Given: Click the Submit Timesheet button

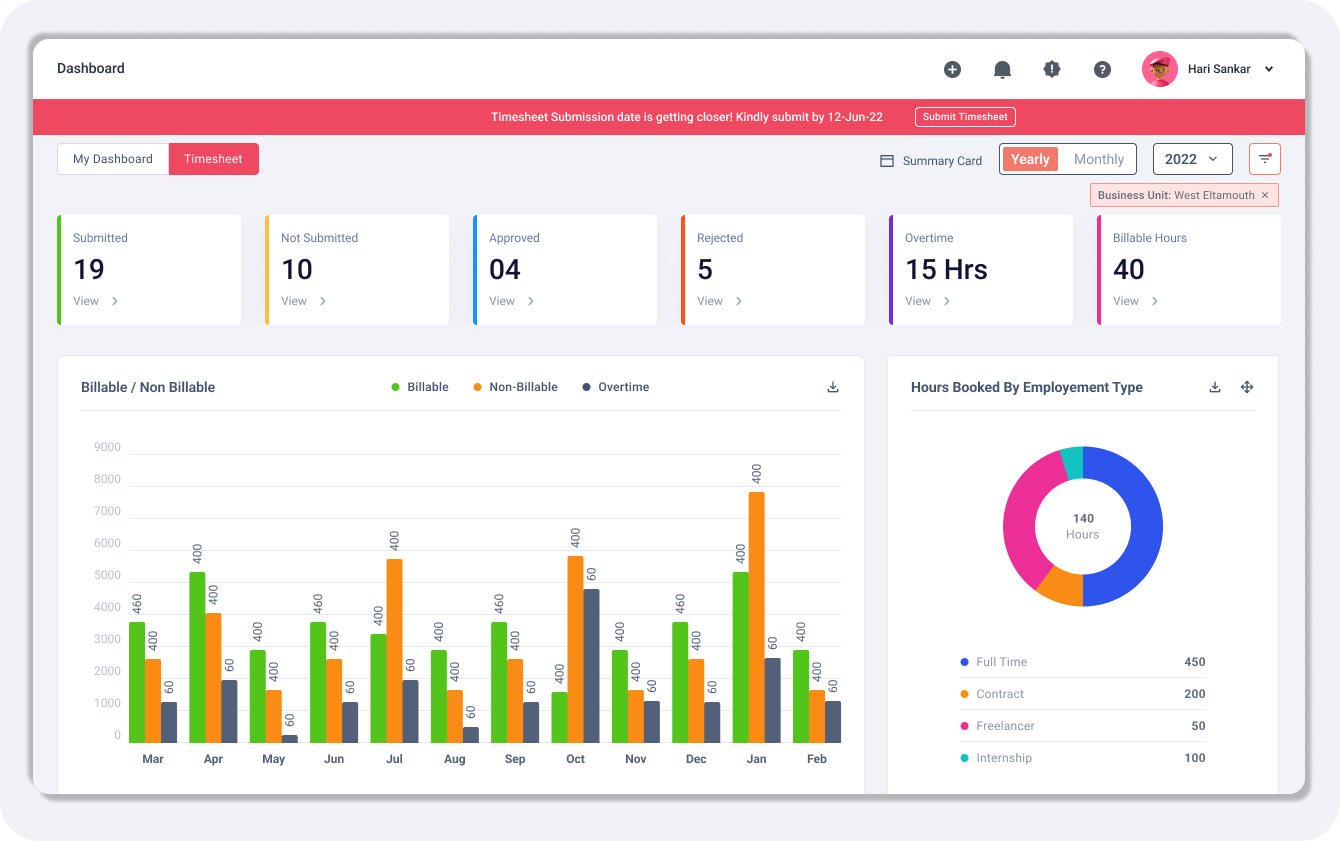Looking at the screenshot, I should point(965,117).
